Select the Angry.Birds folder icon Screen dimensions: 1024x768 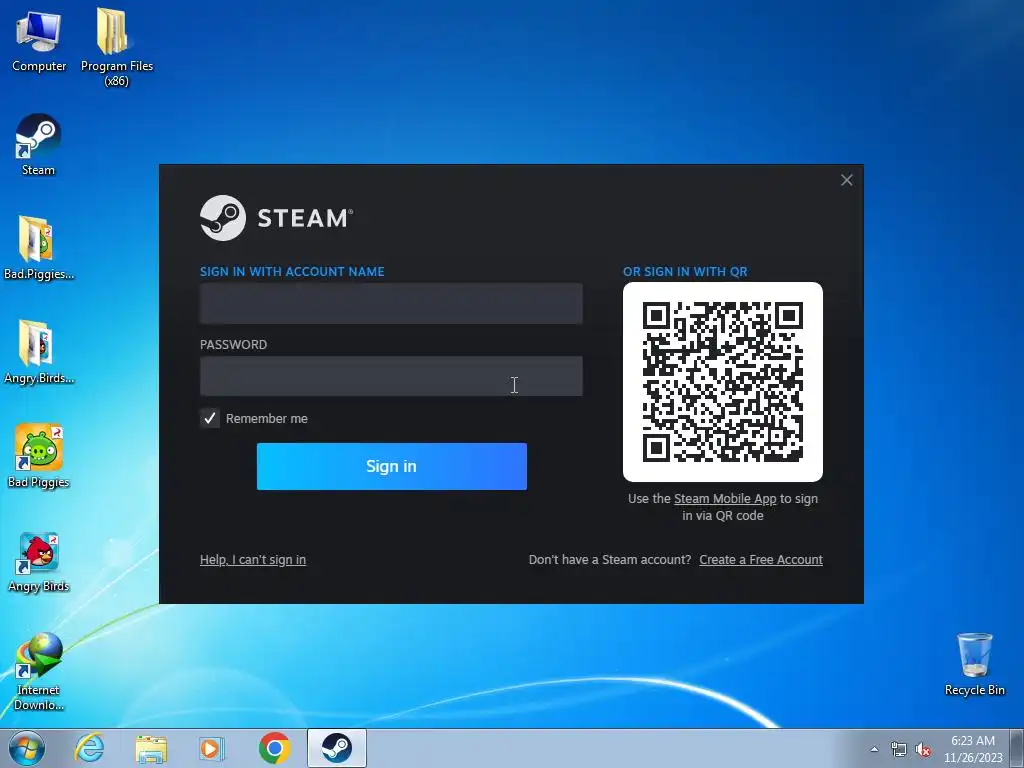(38, 351)
